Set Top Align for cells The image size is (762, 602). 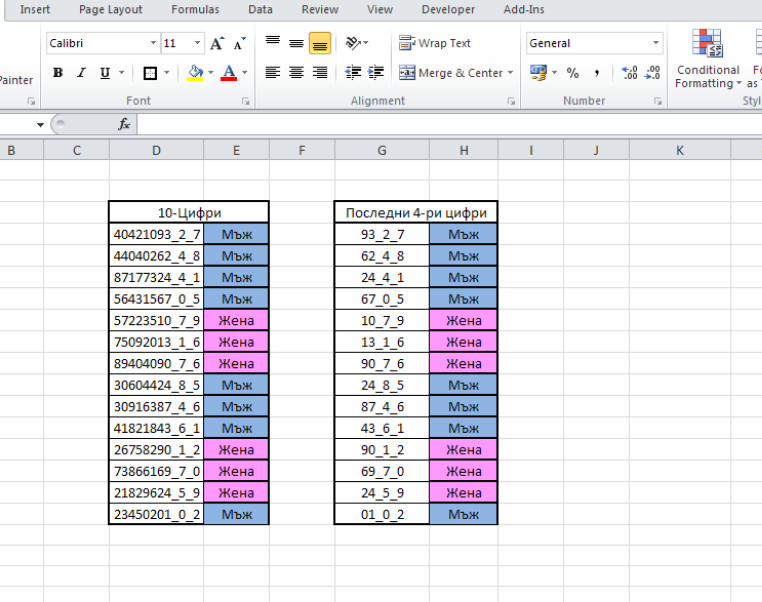(x=273, y=43)
